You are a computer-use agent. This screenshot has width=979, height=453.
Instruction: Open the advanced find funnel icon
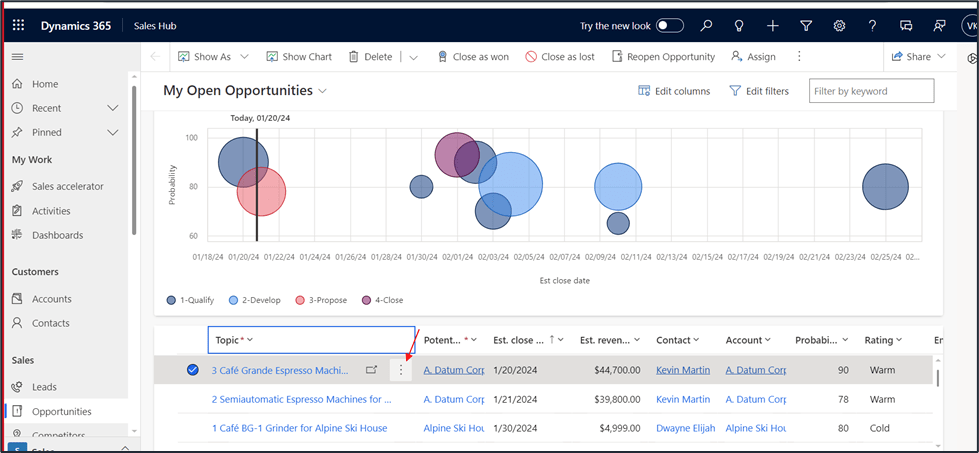click(806, 25)
